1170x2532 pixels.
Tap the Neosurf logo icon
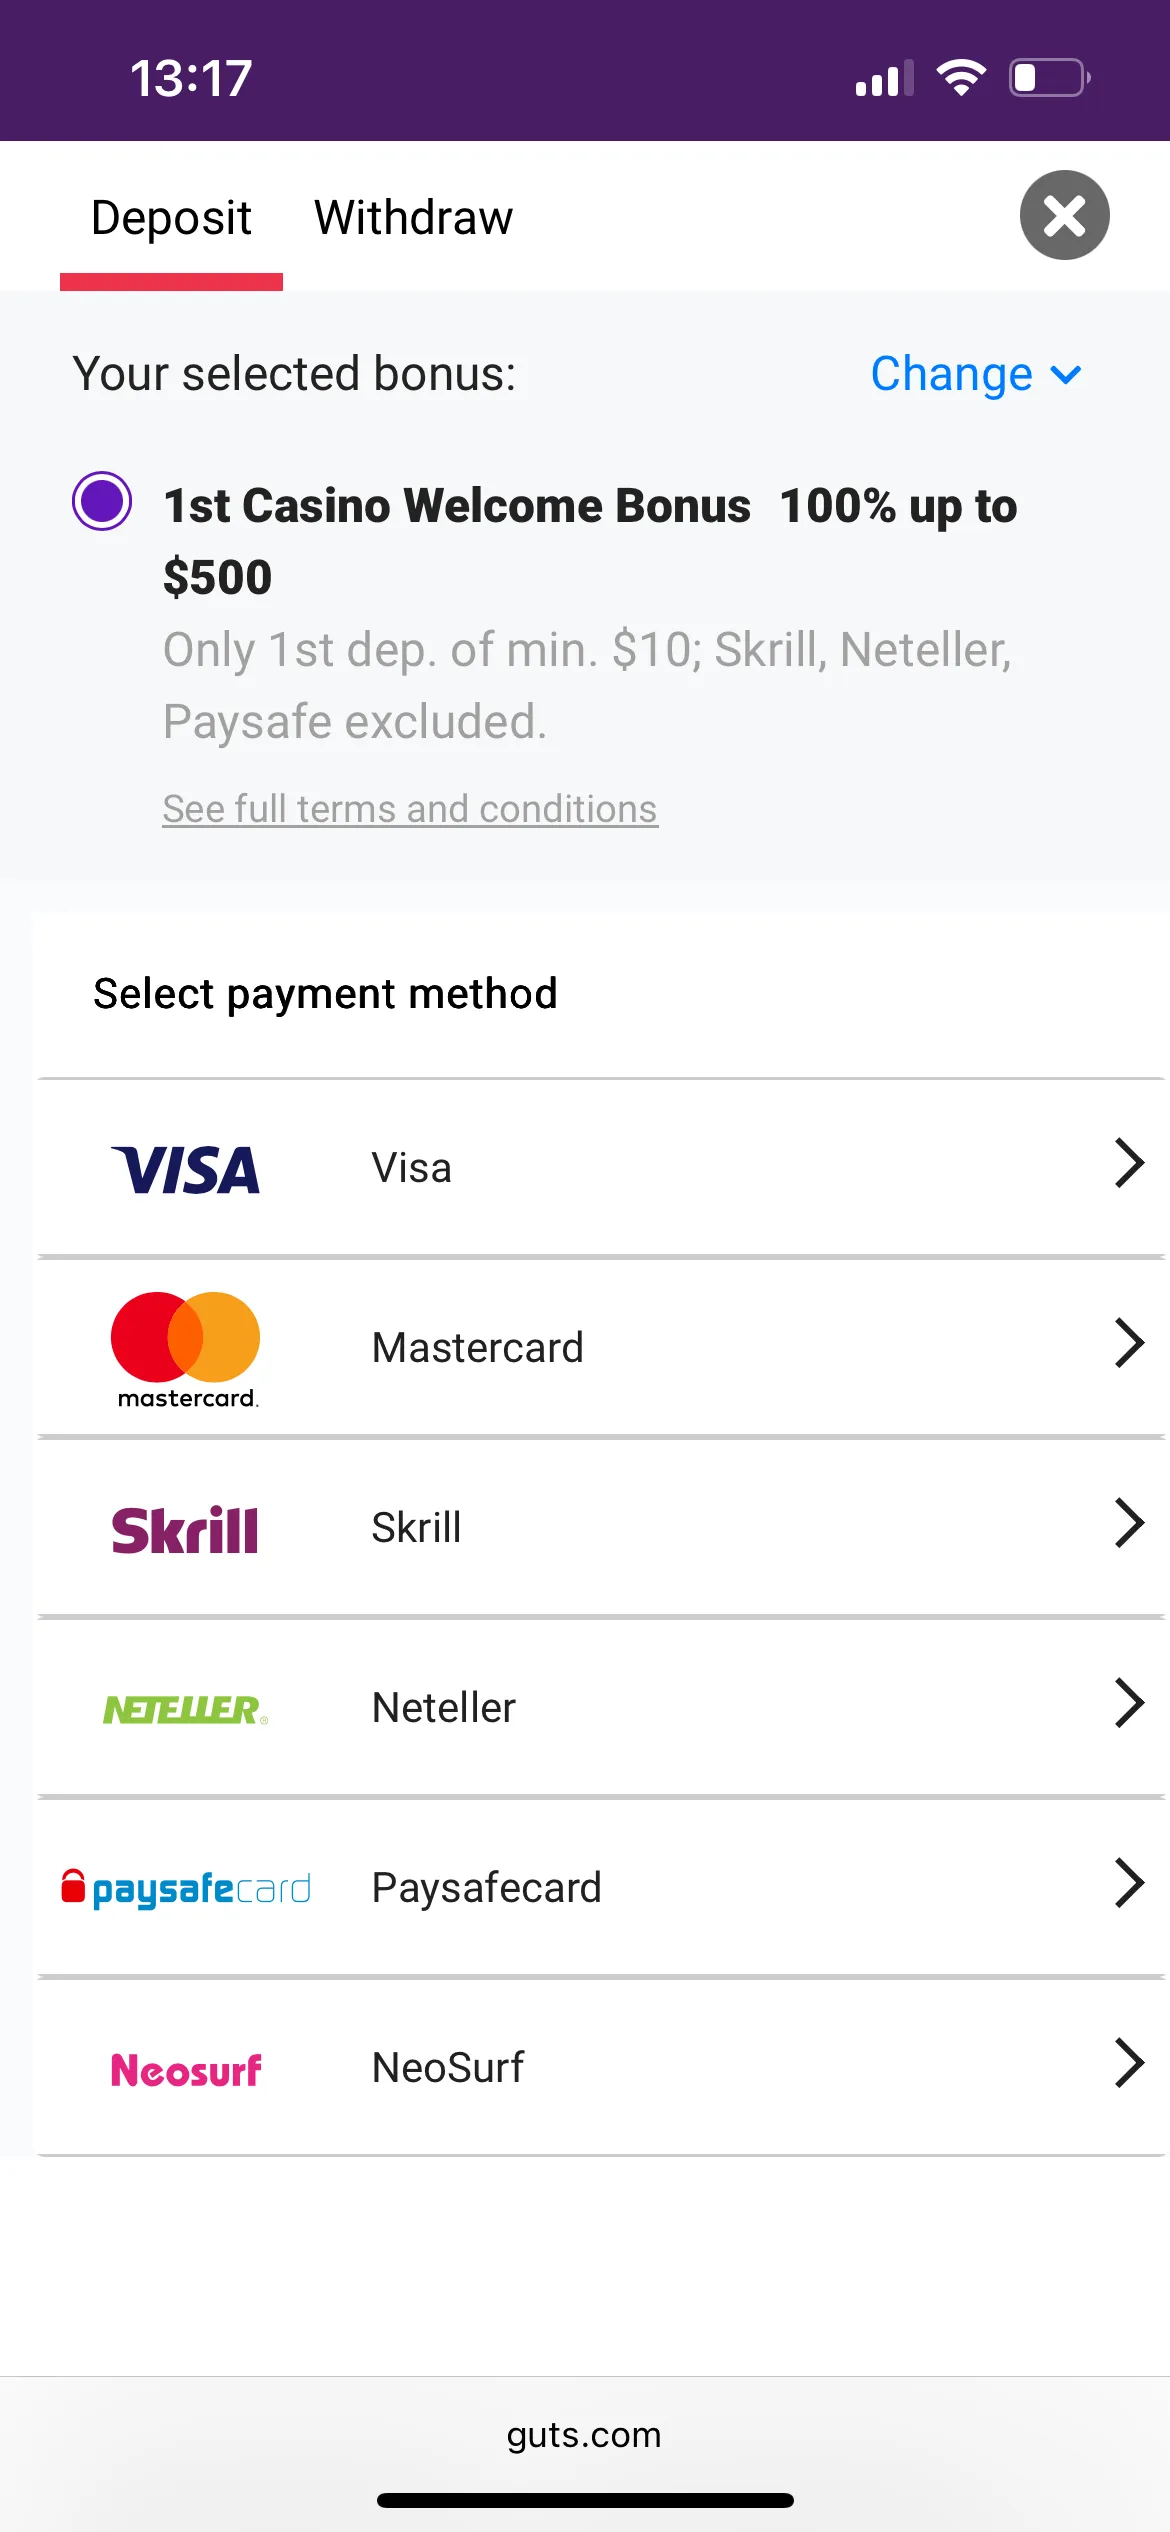point(186,2069)
